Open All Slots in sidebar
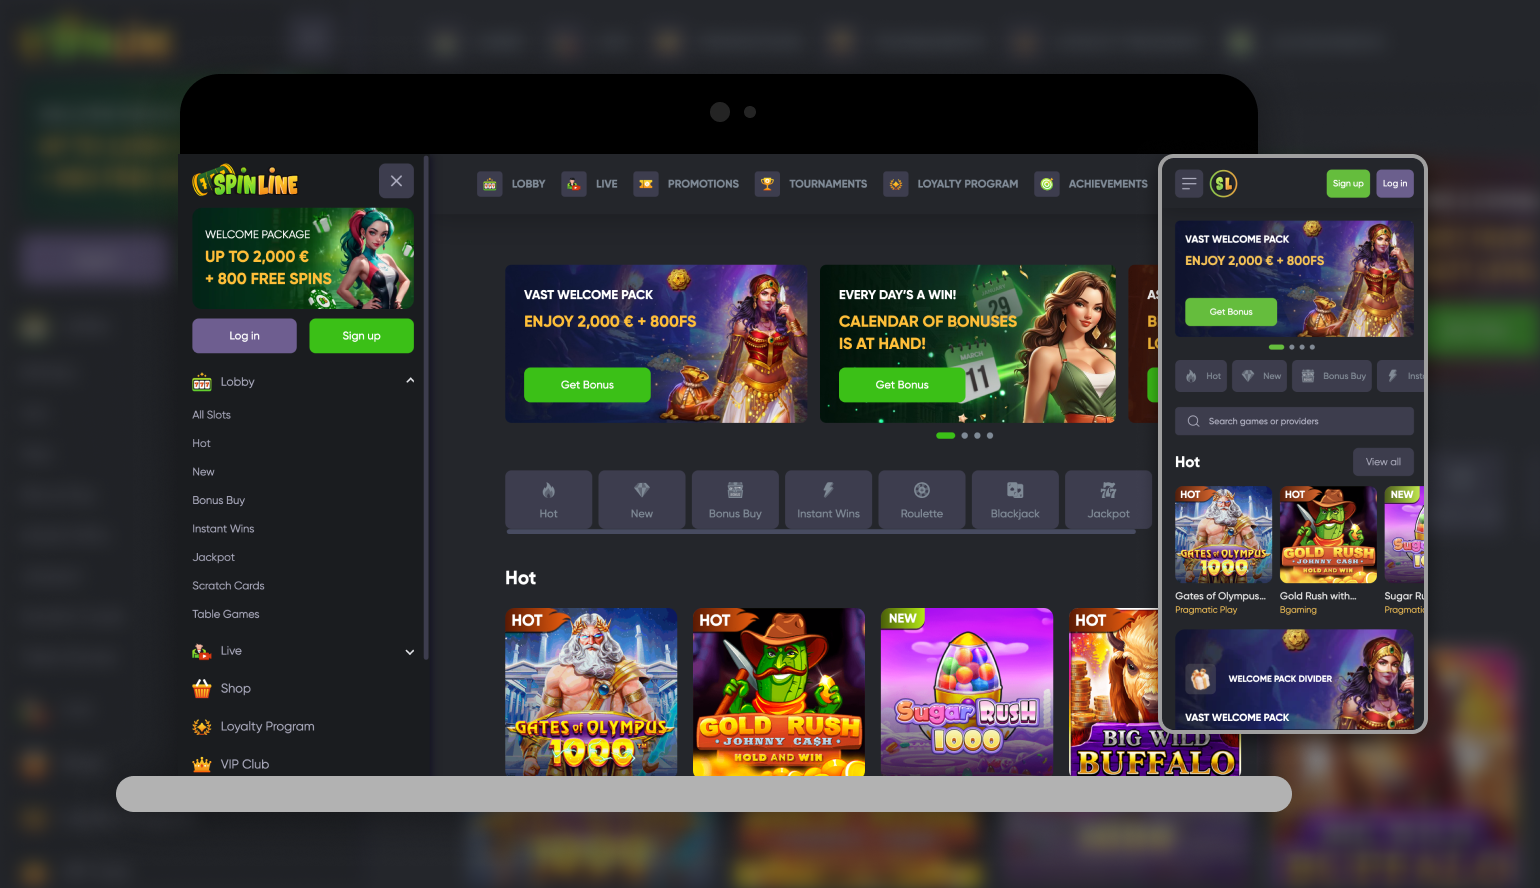This screenshot has height=888, width=1540. tap(211, 415)
